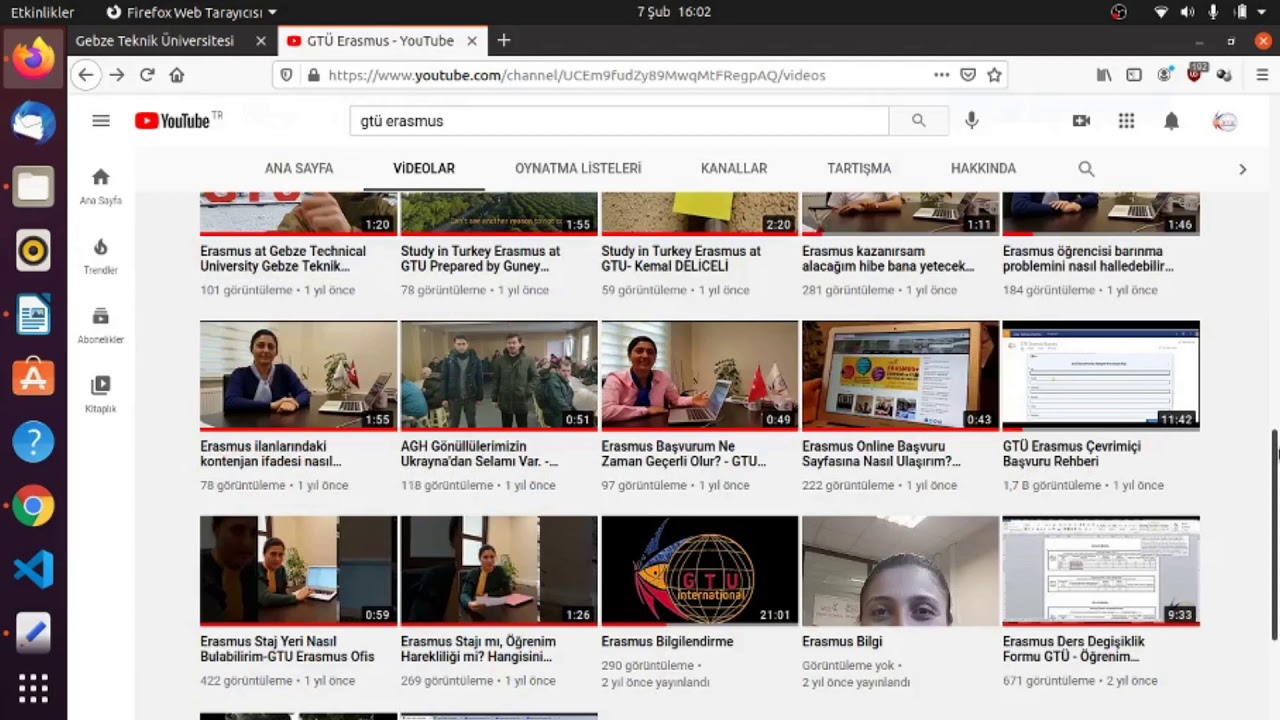The image size is (1280, 720).
Task: Click the search magnifier button next to search box
Action: [918, 121]
